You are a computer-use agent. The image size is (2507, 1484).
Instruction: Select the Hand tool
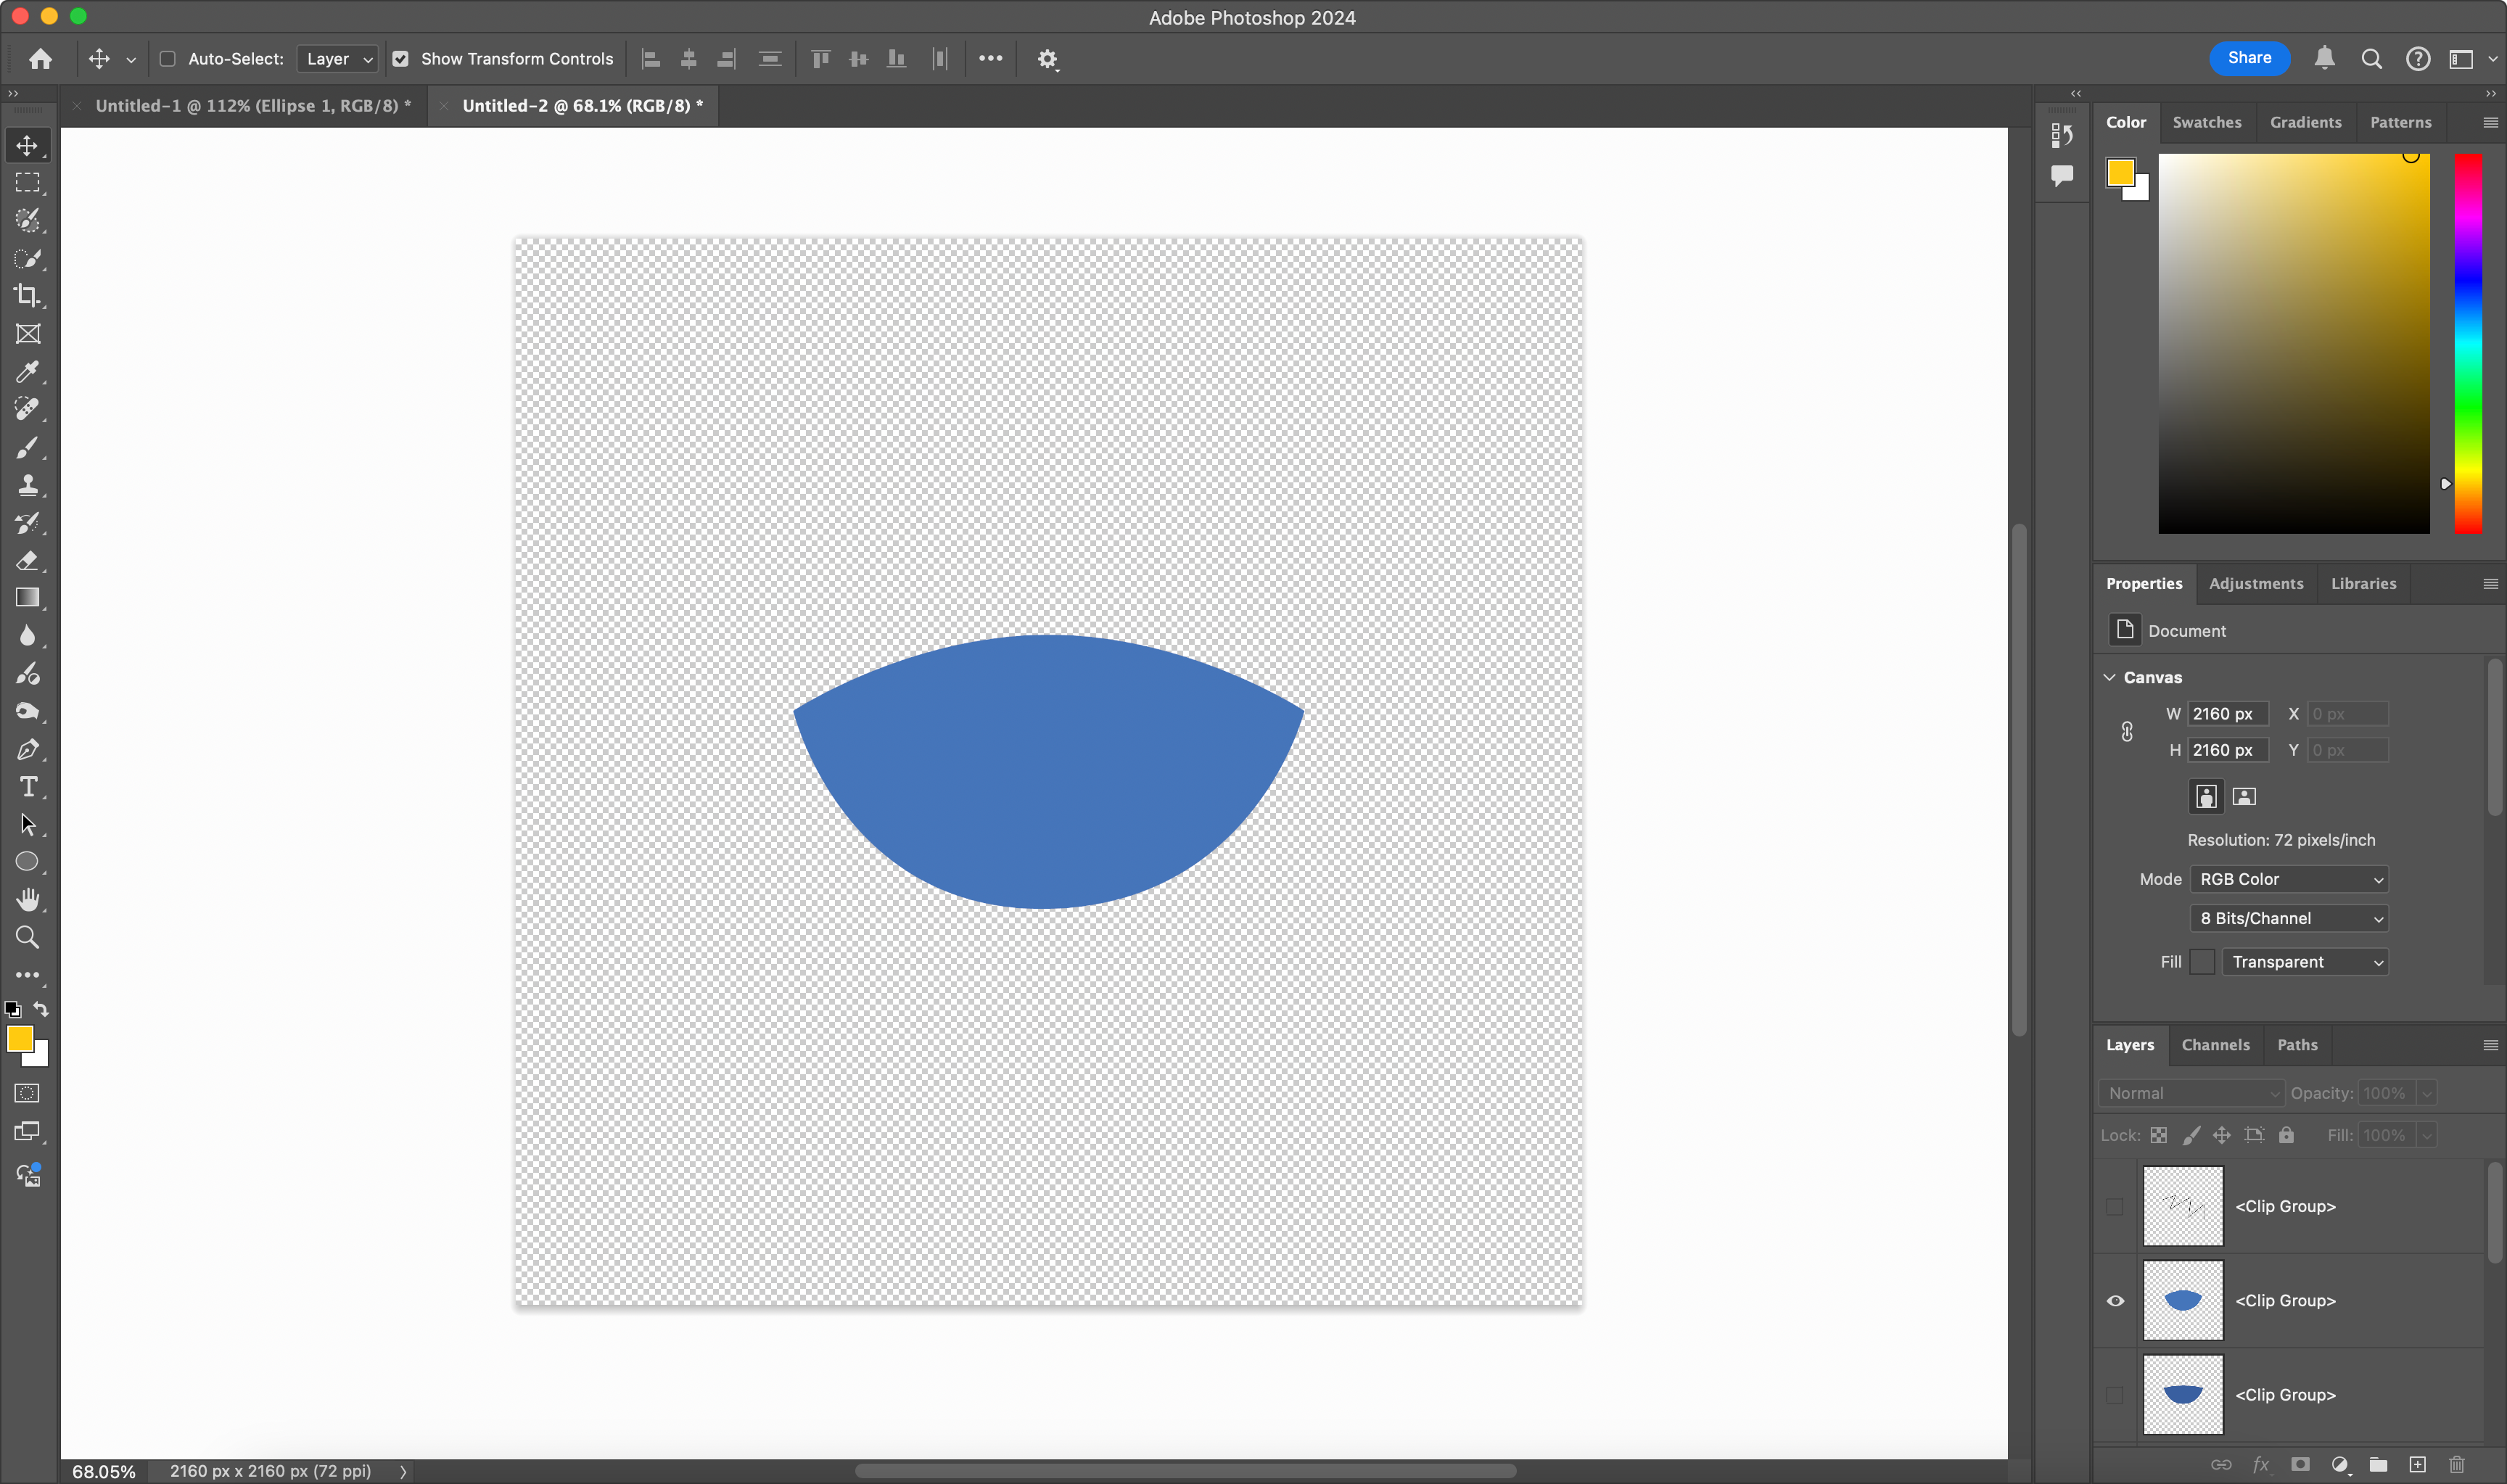coord(27,899)
